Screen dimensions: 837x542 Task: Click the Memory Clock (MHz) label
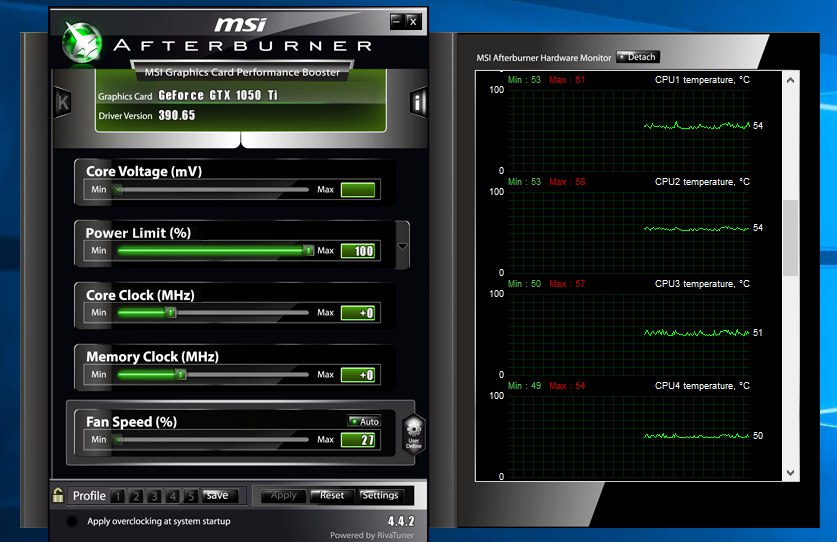[x=152, y=357]
